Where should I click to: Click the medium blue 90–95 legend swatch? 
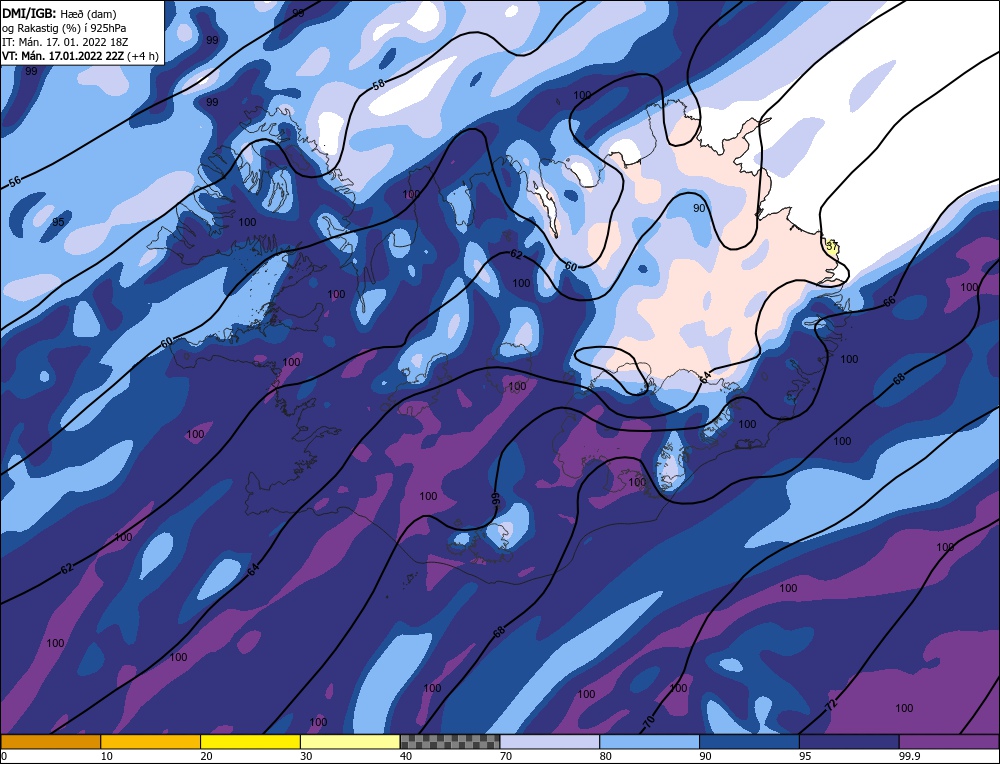click(749, 741)
